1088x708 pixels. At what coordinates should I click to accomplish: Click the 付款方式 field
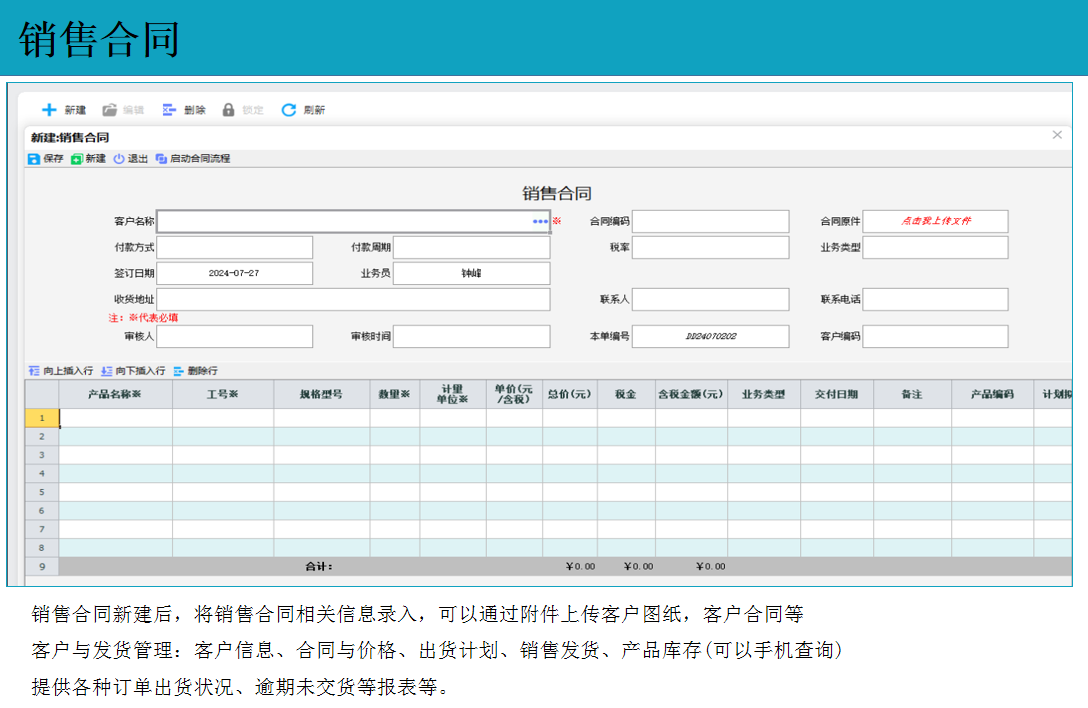pos(235,247)
